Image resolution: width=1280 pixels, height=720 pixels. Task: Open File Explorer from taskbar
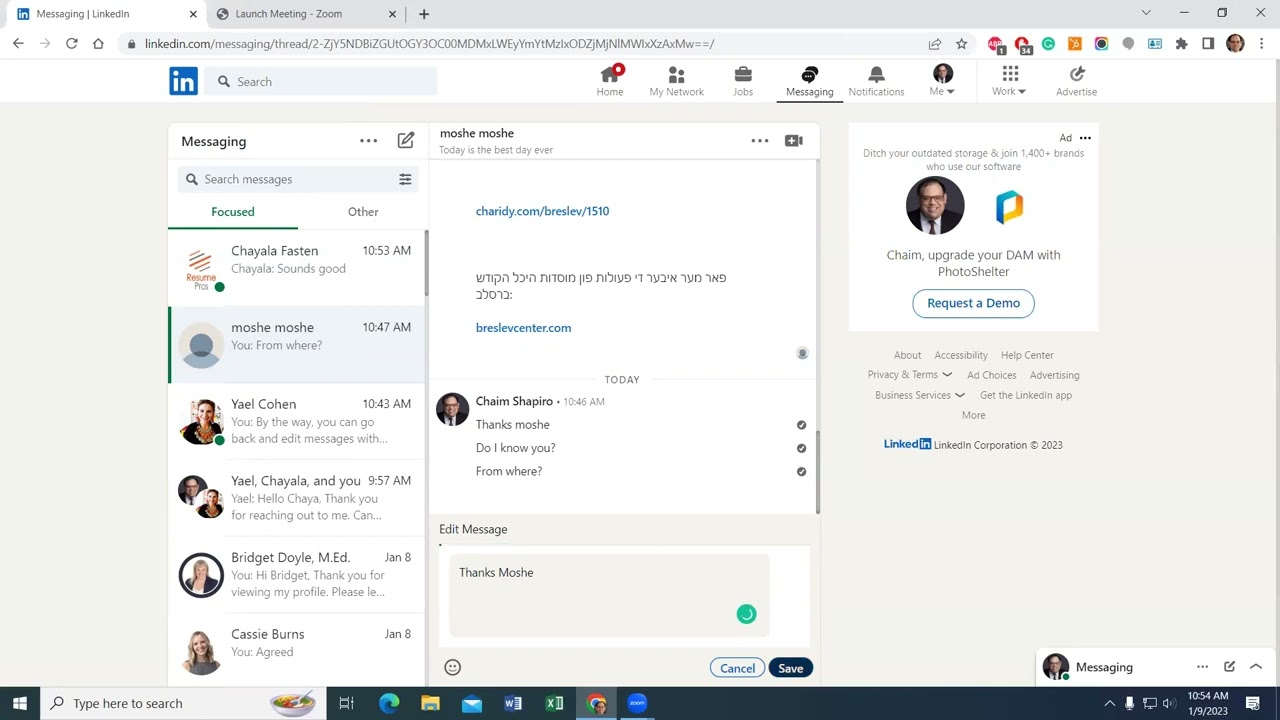point(430,703)
